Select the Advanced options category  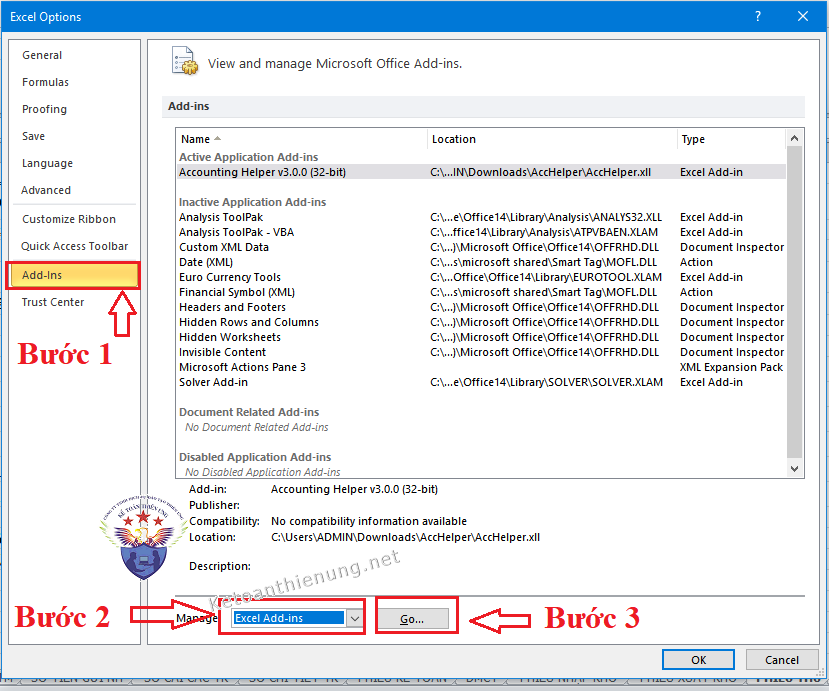tap(46, 190)
